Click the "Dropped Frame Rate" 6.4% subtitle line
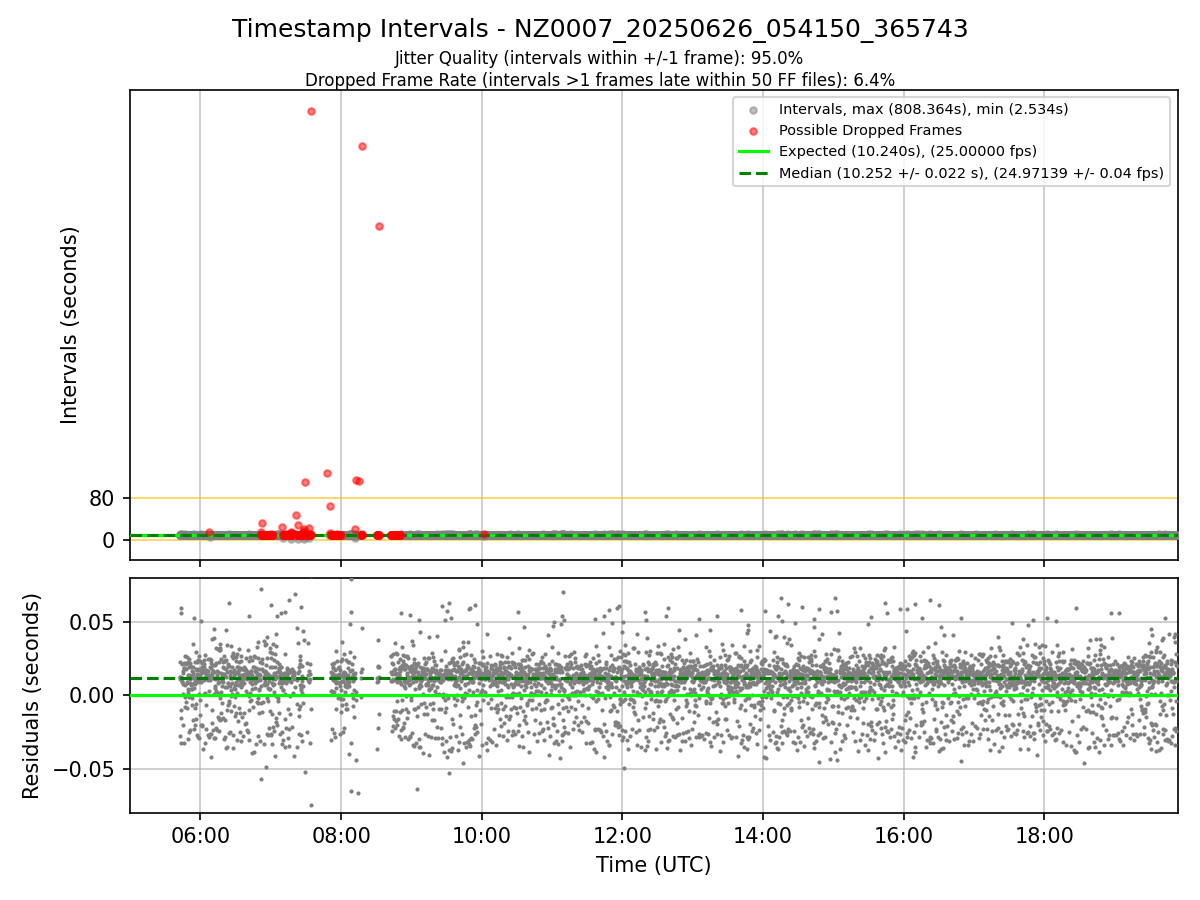This screenshot has height=900, width=1200. [x=600, y=79]
